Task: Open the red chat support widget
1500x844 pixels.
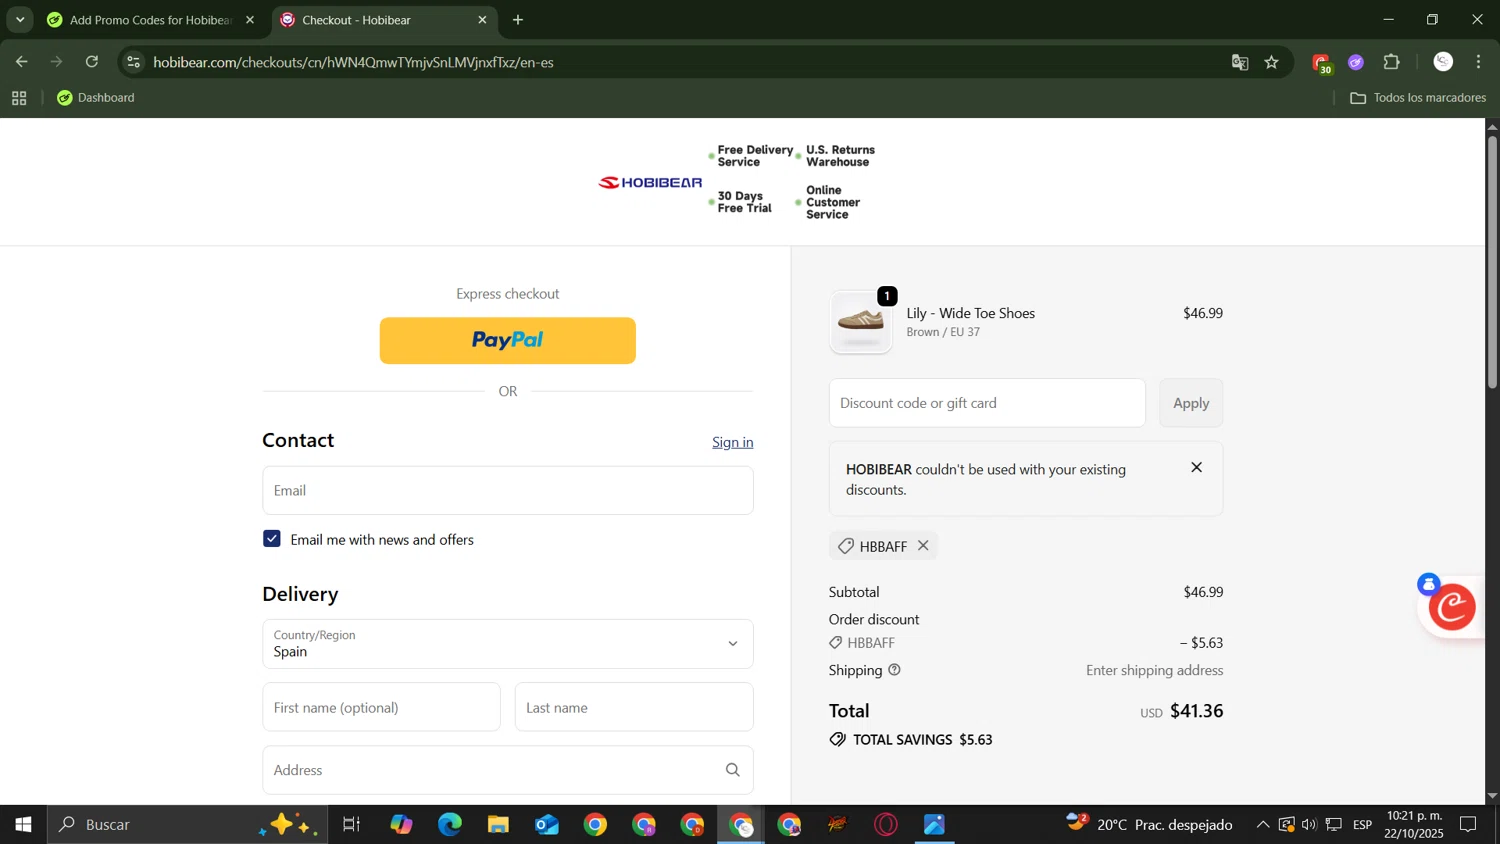Action: [x=1452, y=607]
